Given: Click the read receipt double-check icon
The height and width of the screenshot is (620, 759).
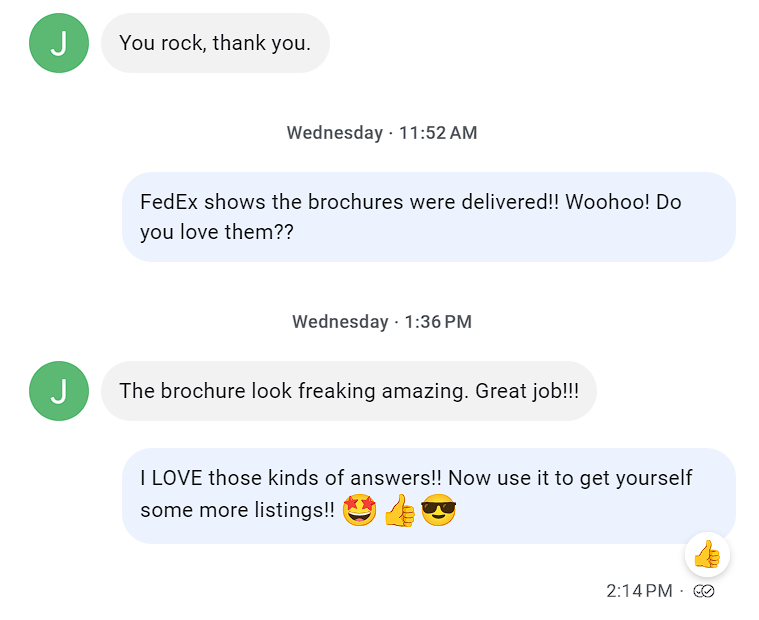Looking at the screenshot, I should point(703,591).
